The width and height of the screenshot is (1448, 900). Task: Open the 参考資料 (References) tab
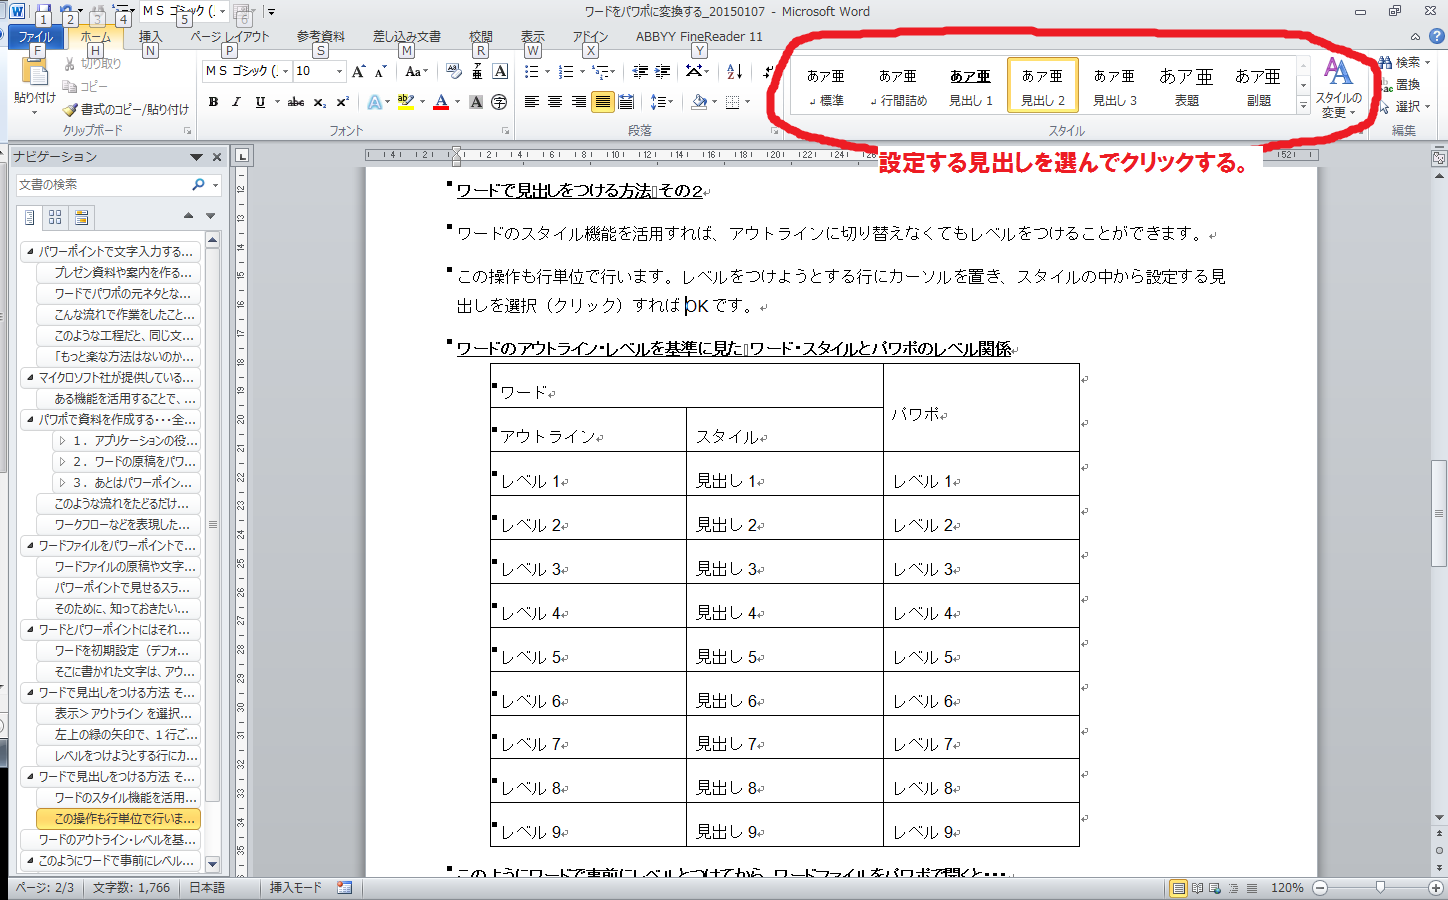320,37
